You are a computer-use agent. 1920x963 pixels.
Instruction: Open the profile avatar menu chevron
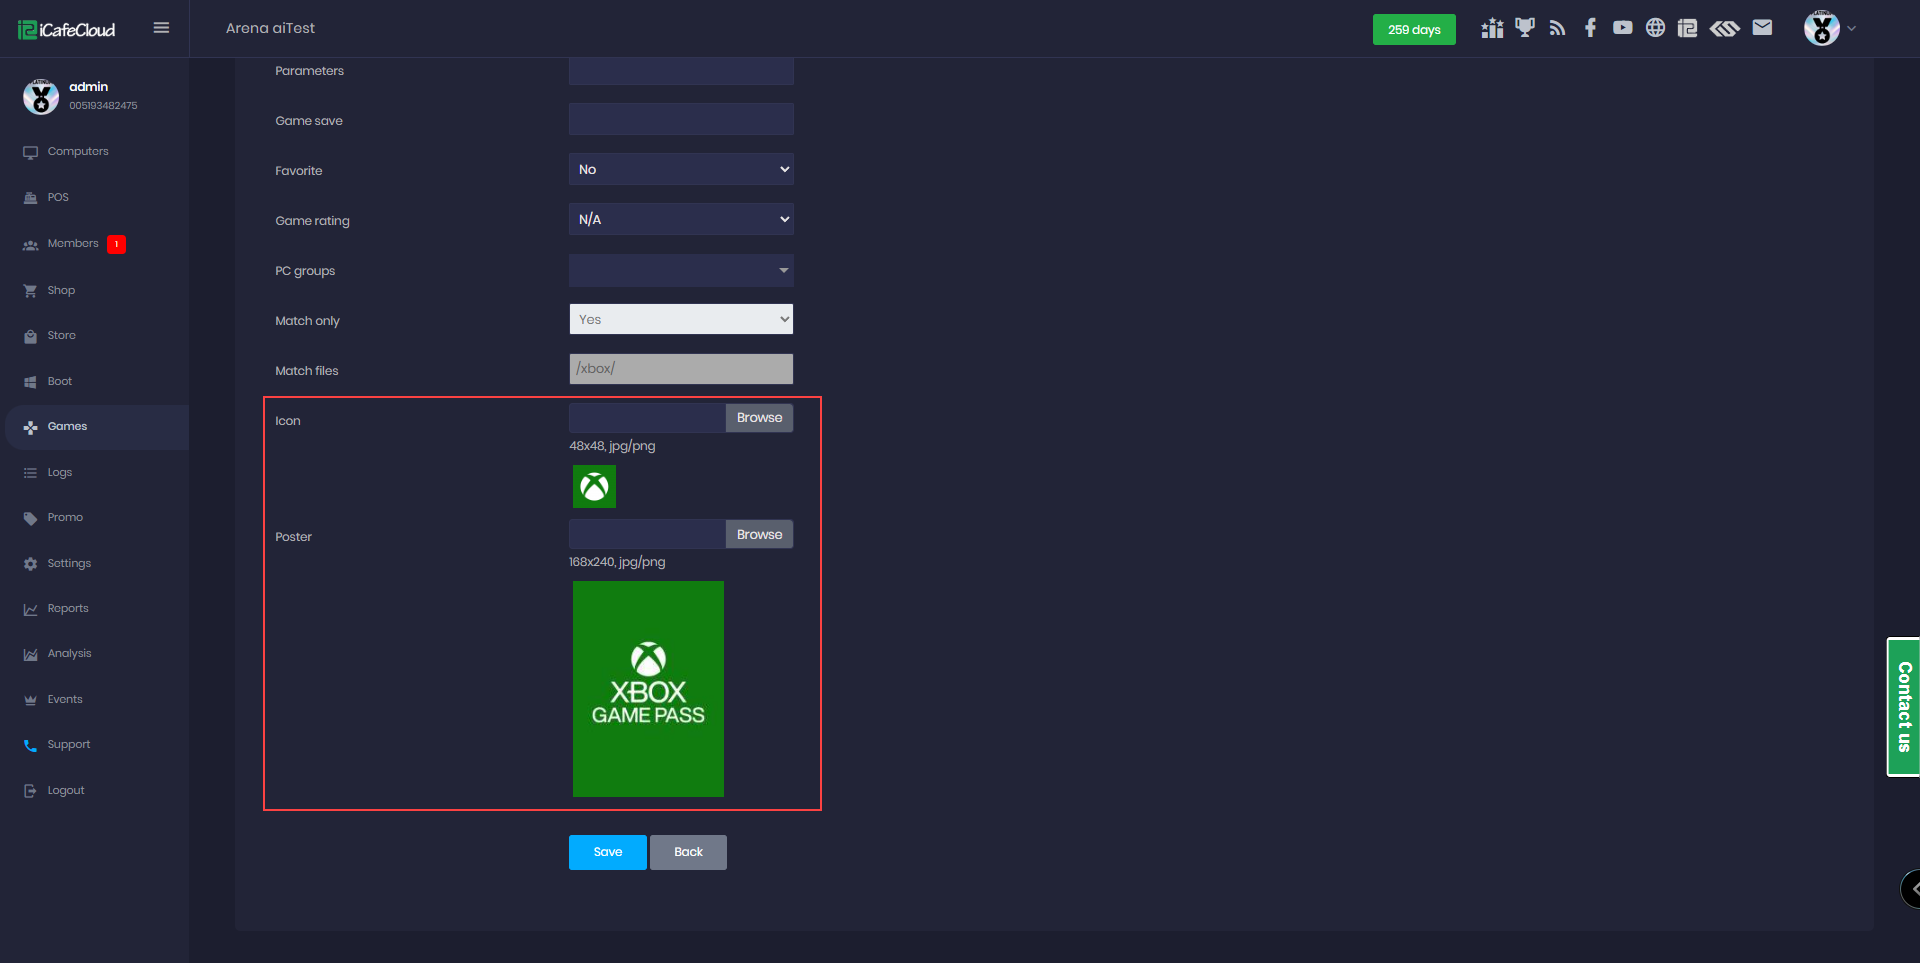click(x=1851, y=29)
